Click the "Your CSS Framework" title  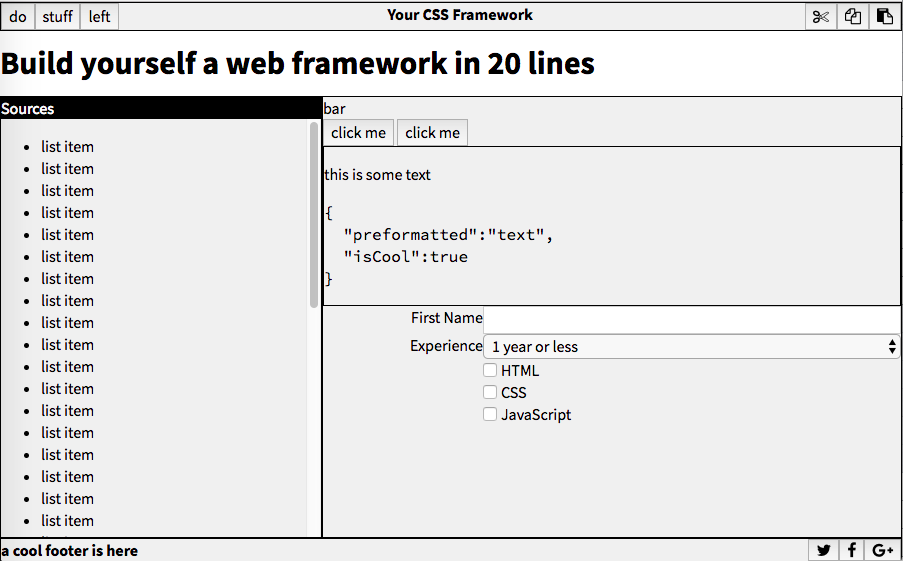click(x=460, y=15)
